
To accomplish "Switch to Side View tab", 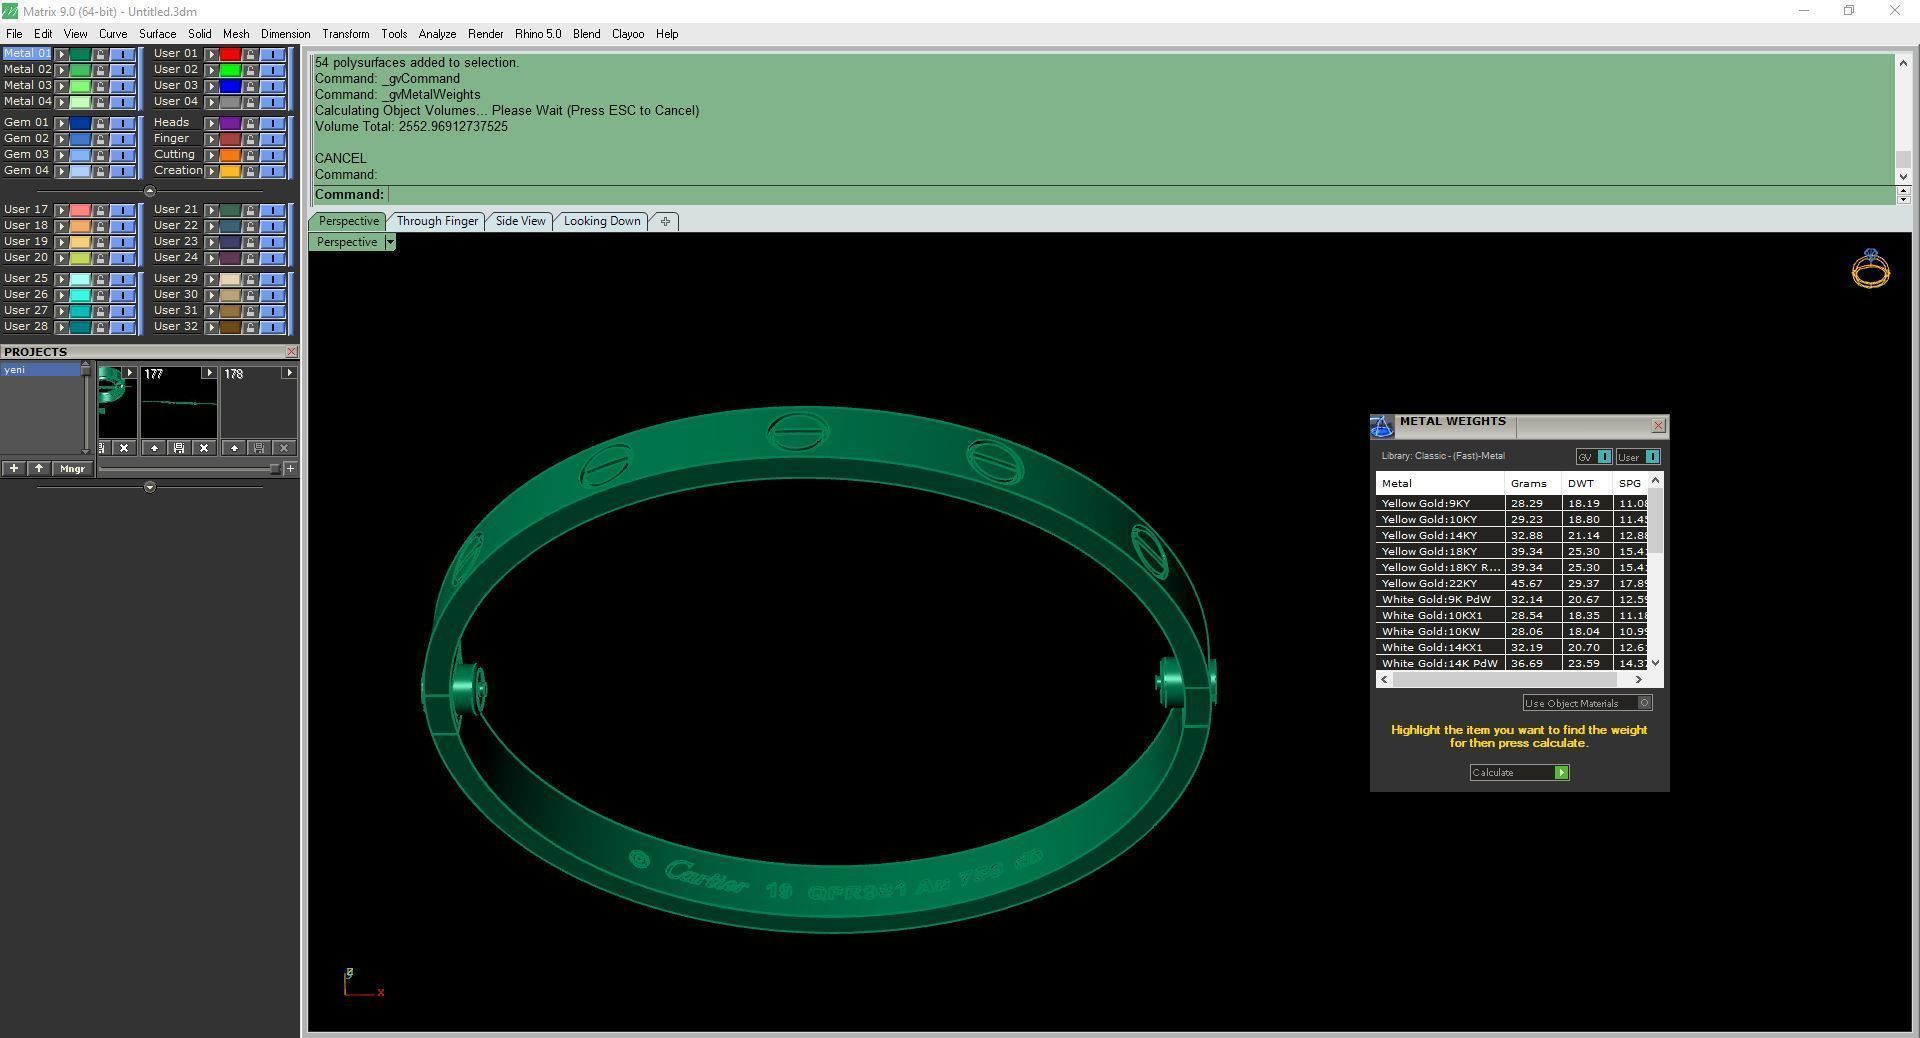I will click(x=521, y=221).
